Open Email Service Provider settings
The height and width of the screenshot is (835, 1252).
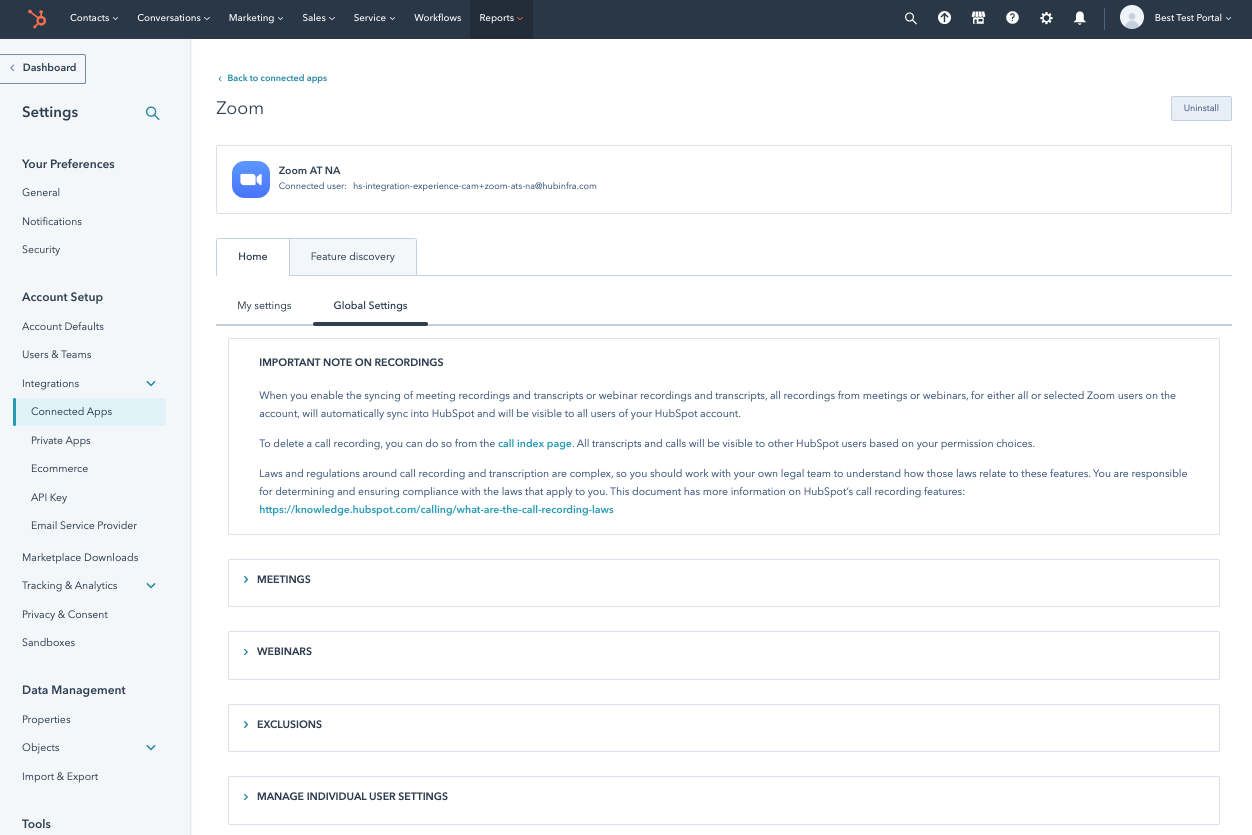[84, 526]
